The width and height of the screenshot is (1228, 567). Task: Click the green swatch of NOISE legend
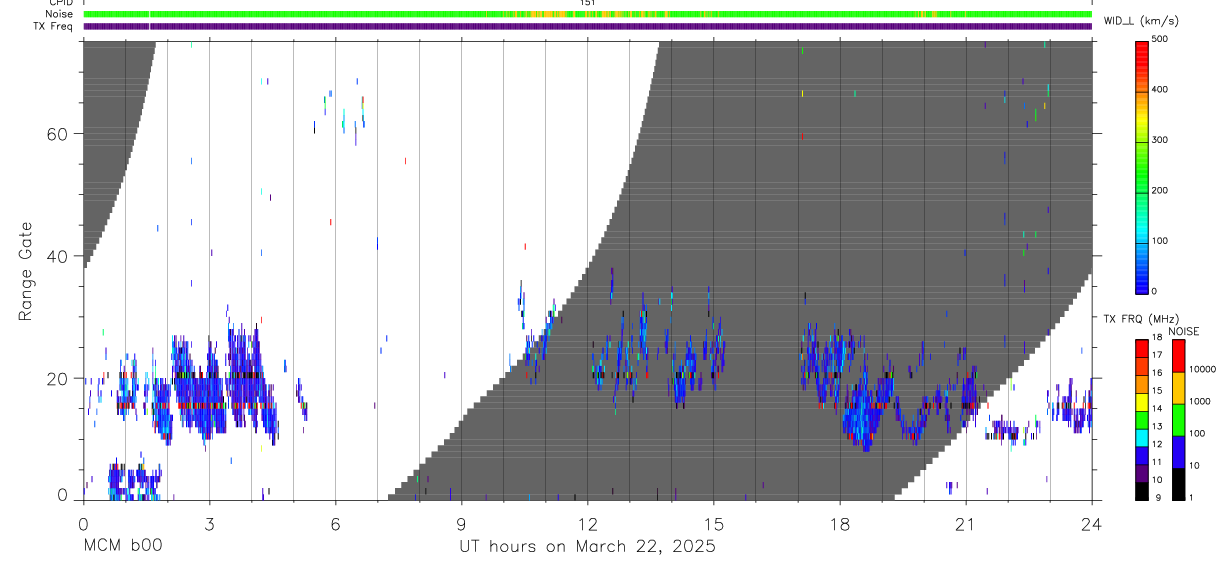(x=1178, y=420)
